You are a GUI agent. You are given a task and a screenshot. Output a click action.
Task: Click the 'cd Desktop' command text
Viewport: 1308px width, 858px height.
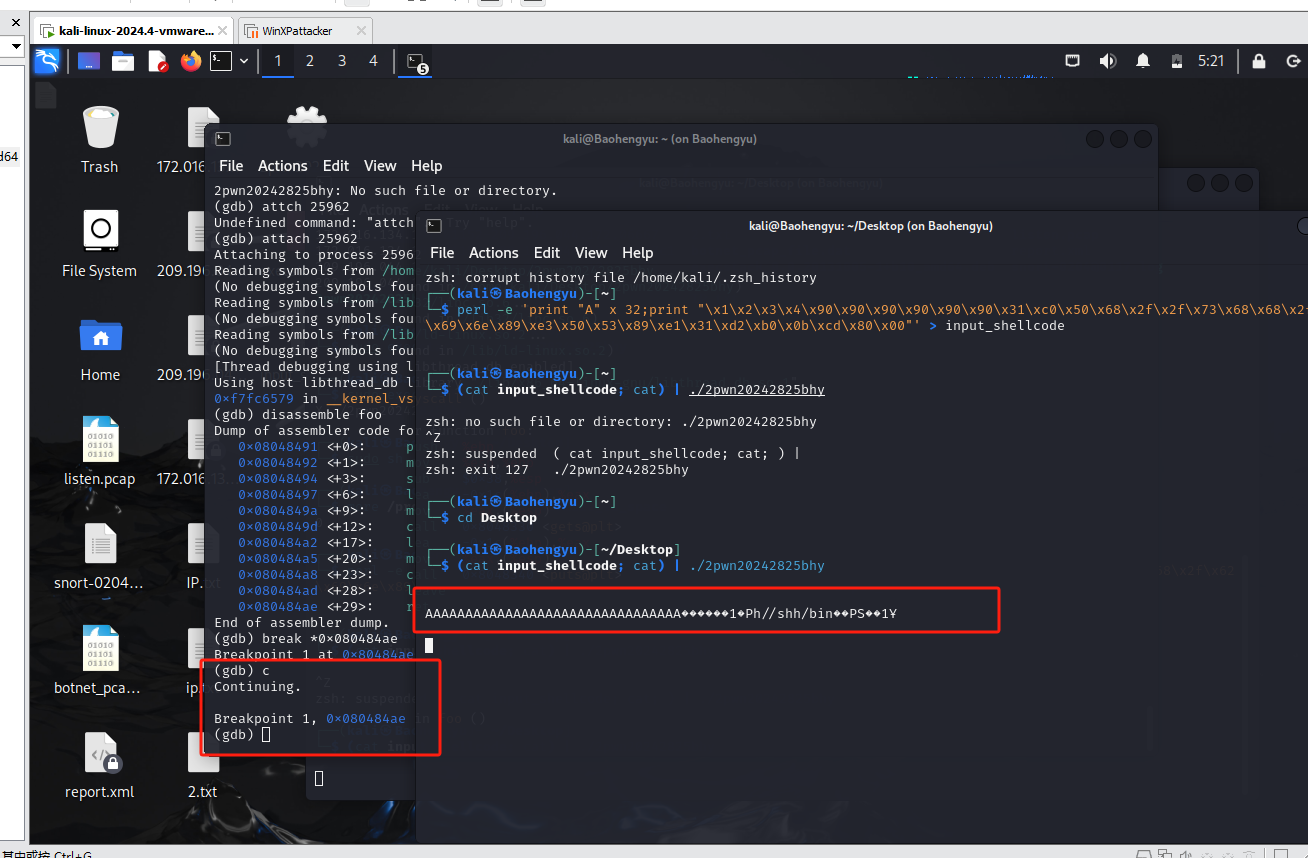coord(497,518)
